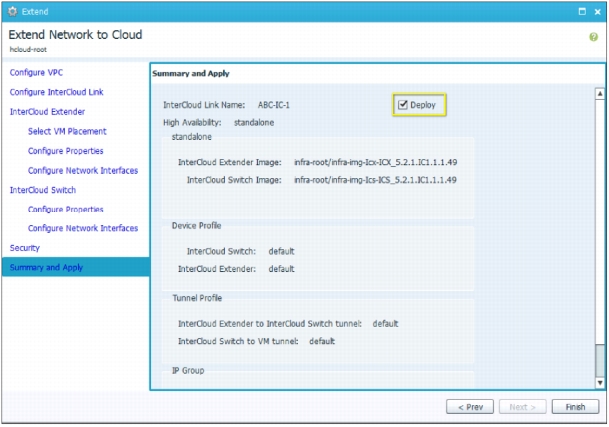Screen dimensions: 609x427
Task: Open Configure Properties under InterCloud Extender
Action: click(x=65, y=151)
